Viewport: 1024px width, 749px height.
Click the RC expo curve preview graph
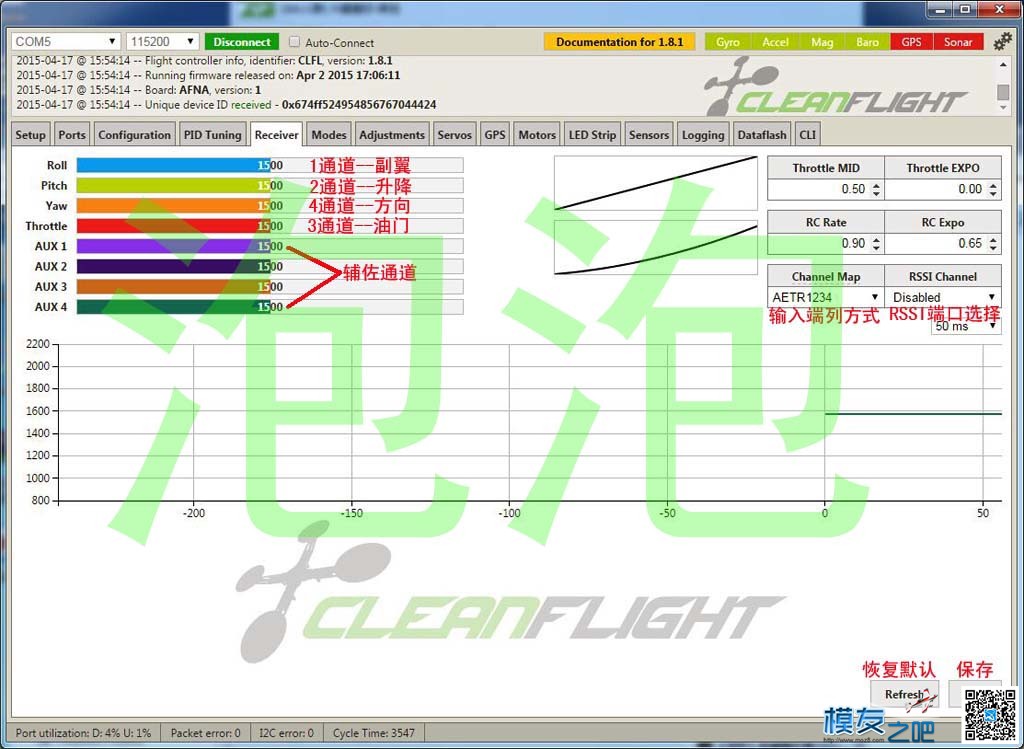pos(656,247)
